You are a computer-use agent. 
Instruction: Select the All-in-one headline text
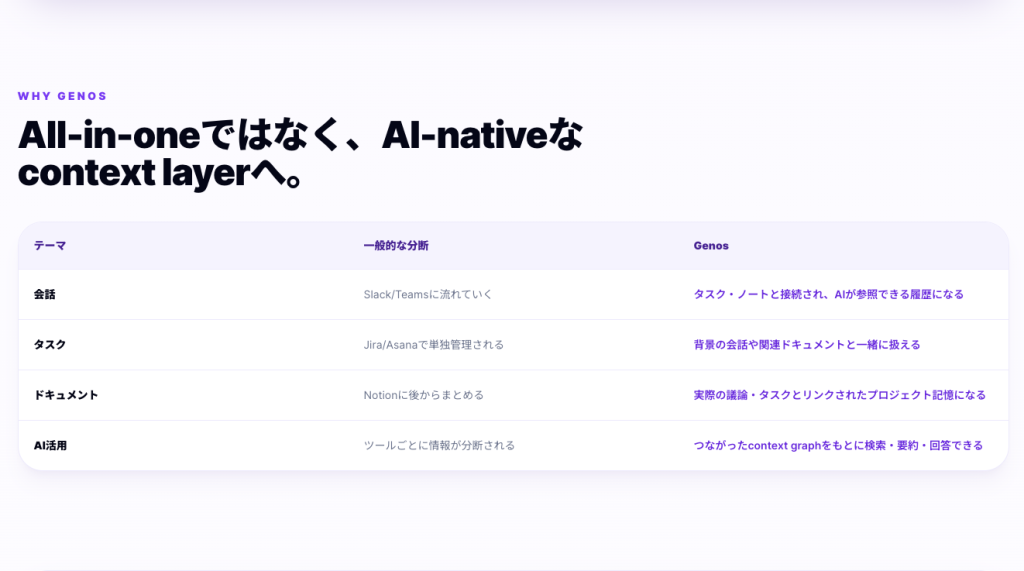point(300,154)
